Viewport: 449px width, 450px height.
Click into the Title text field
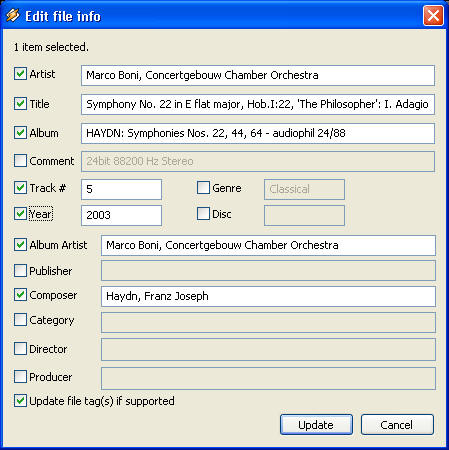(x=258, y=104)
